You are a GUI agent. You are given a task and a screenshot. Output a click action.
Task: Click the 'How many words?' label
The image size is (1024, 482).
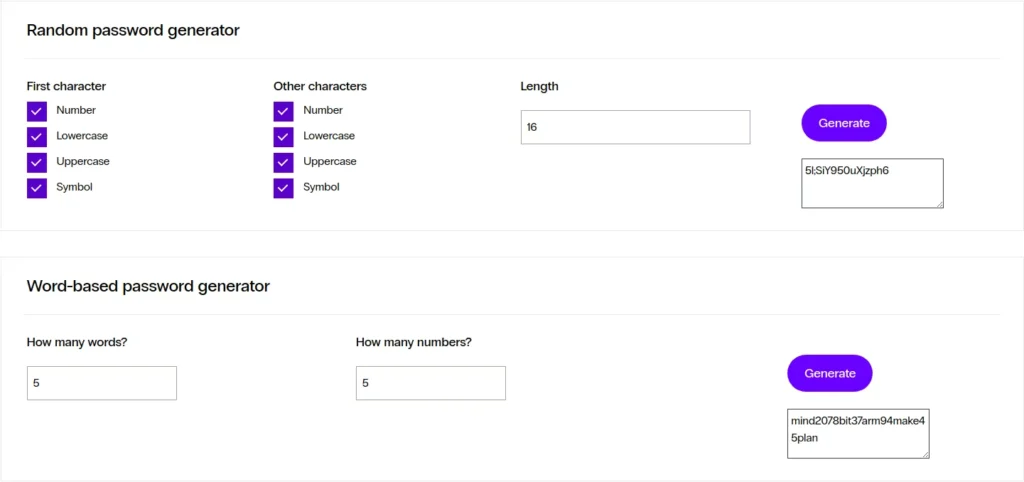(77, 342)
